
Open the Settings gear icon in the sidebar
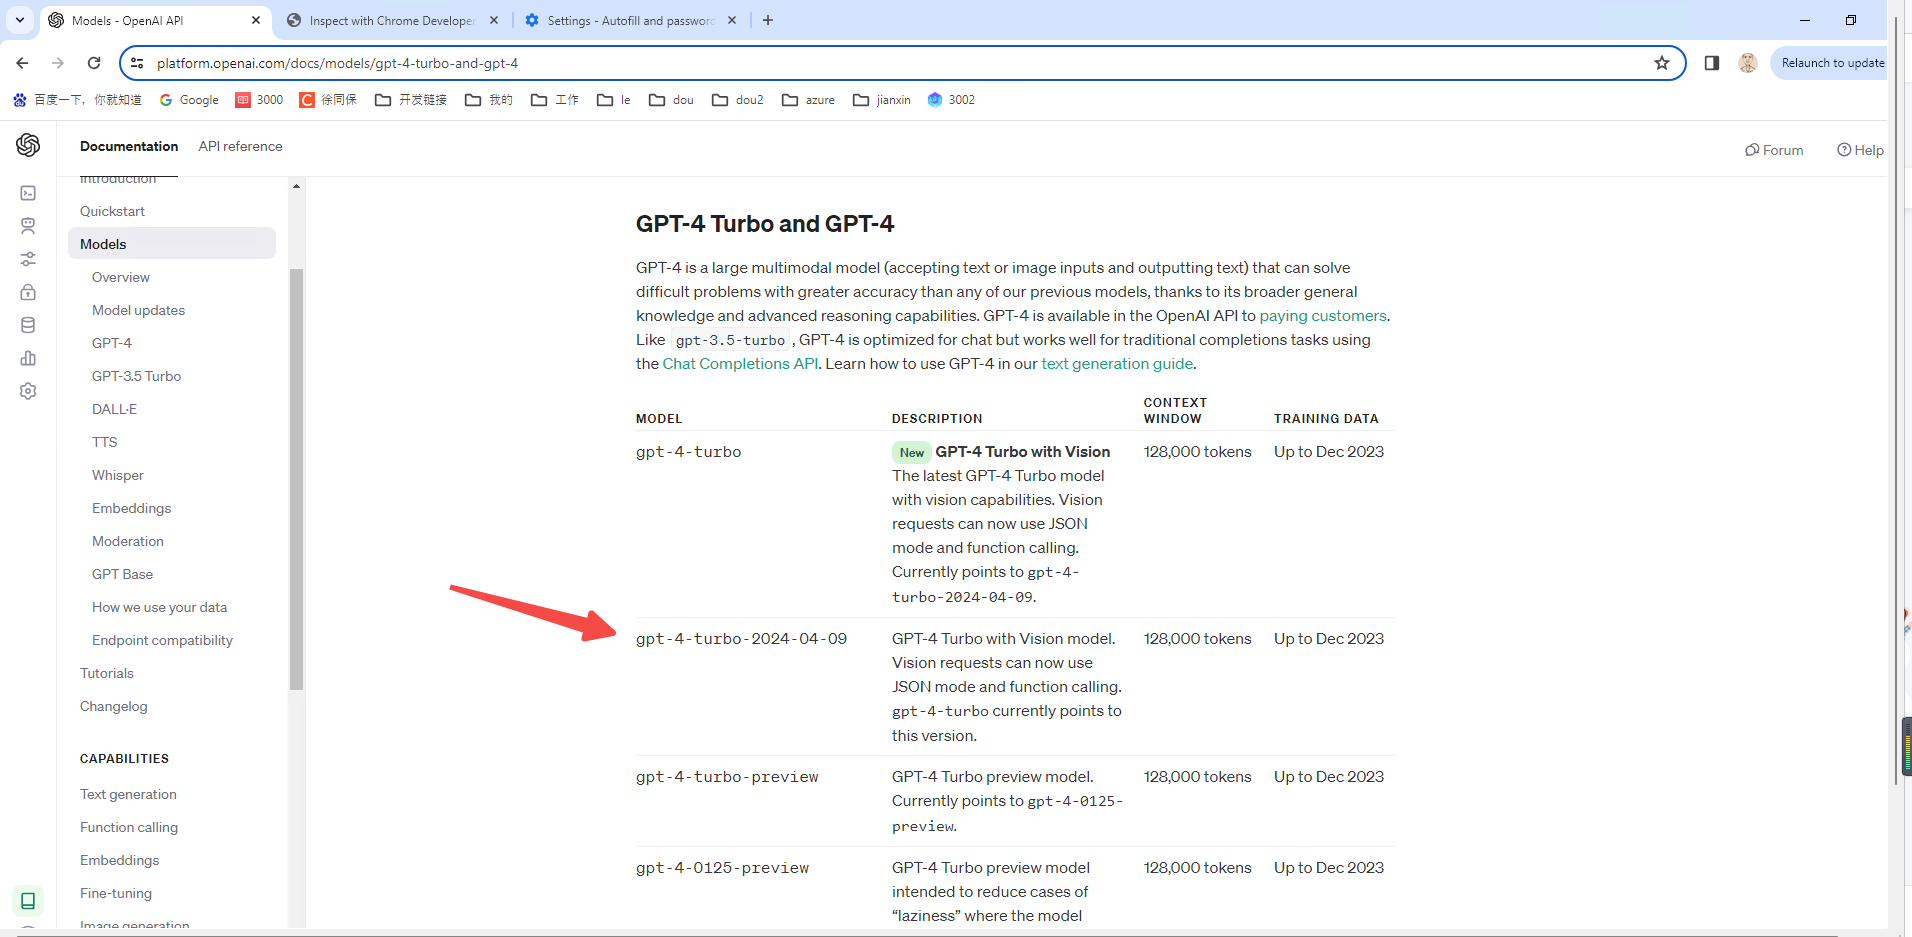pos(28,391)
